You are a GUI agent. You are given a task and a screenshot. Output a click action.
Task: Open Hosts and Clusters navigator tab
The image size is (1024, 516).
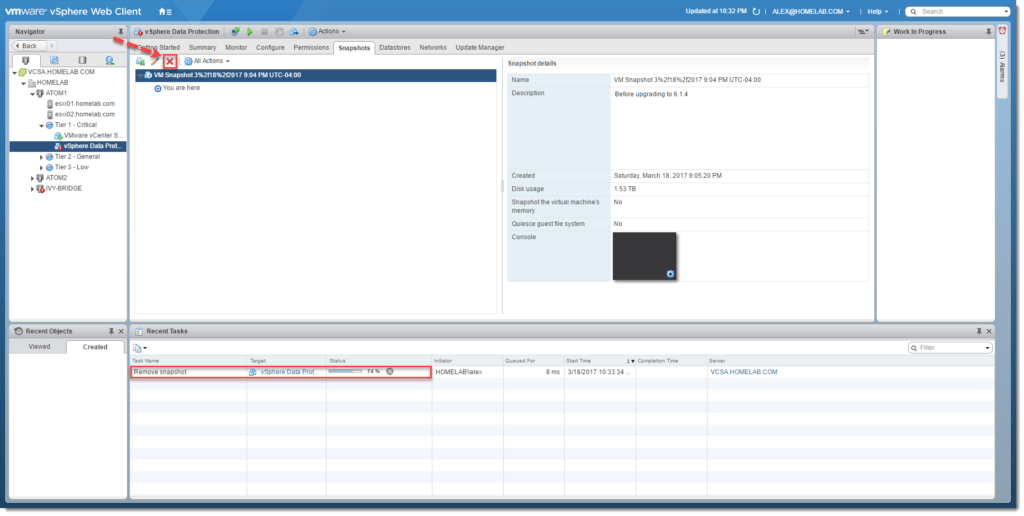click(x=25, y=60)
